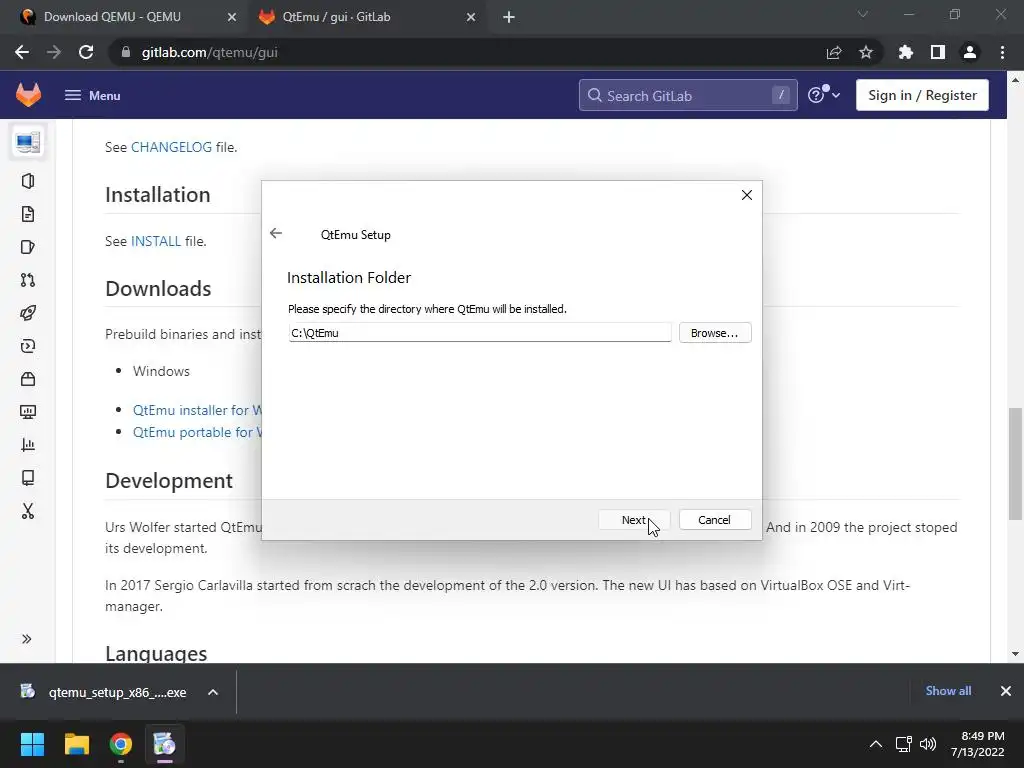
Task: Open Chrome profile icon
Action: pyautogui.click(x=970, y=52)
